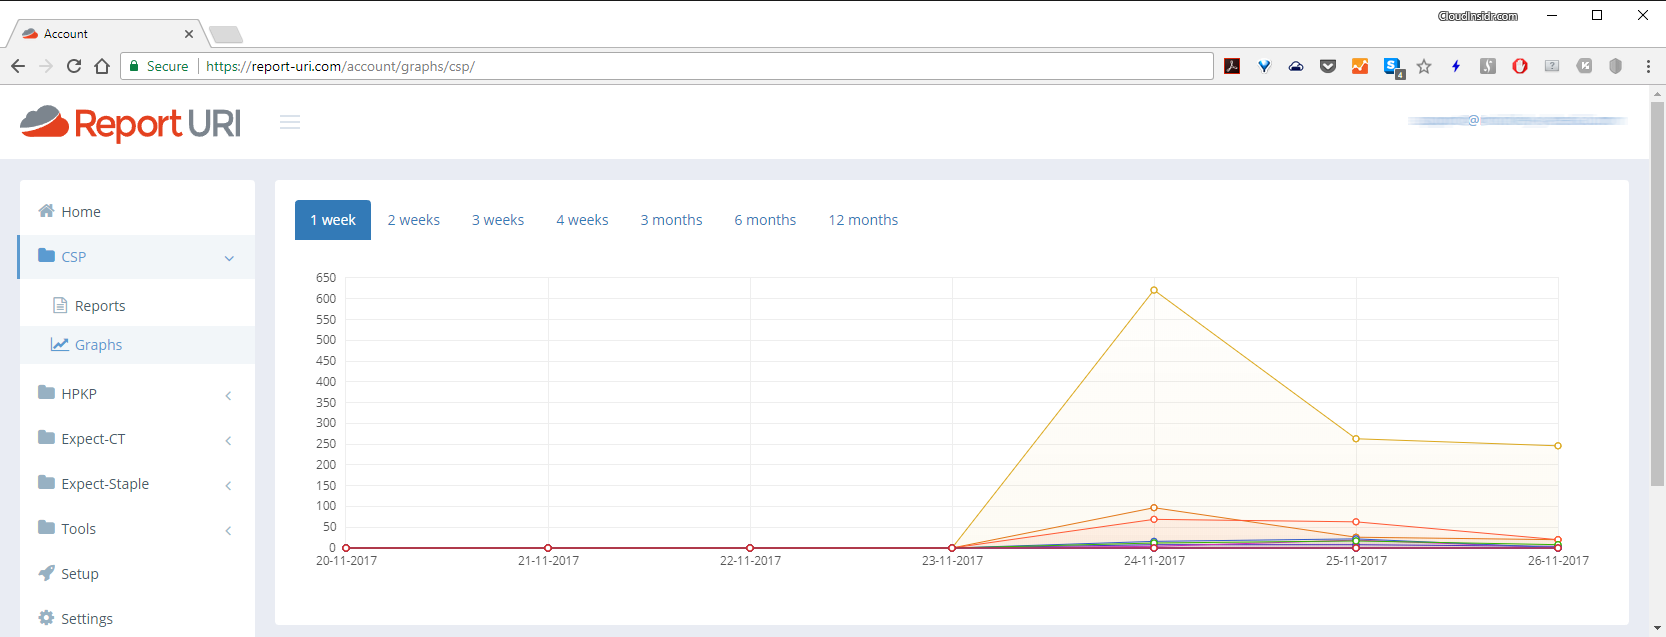
Task: Click the 24-11-2017 peak data point
Action: pyautogui.click(x=1154, y=291)
